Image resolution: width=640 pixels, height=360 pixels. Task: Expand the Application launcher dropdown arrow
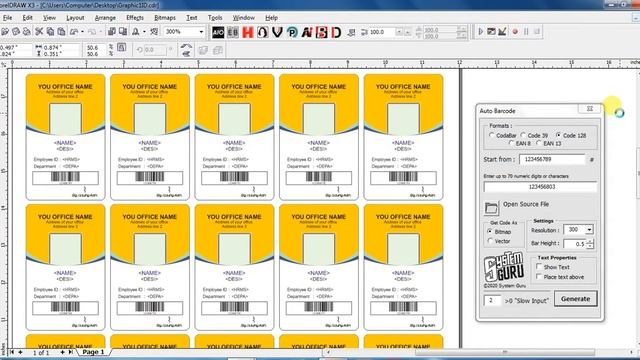(144, 32)
